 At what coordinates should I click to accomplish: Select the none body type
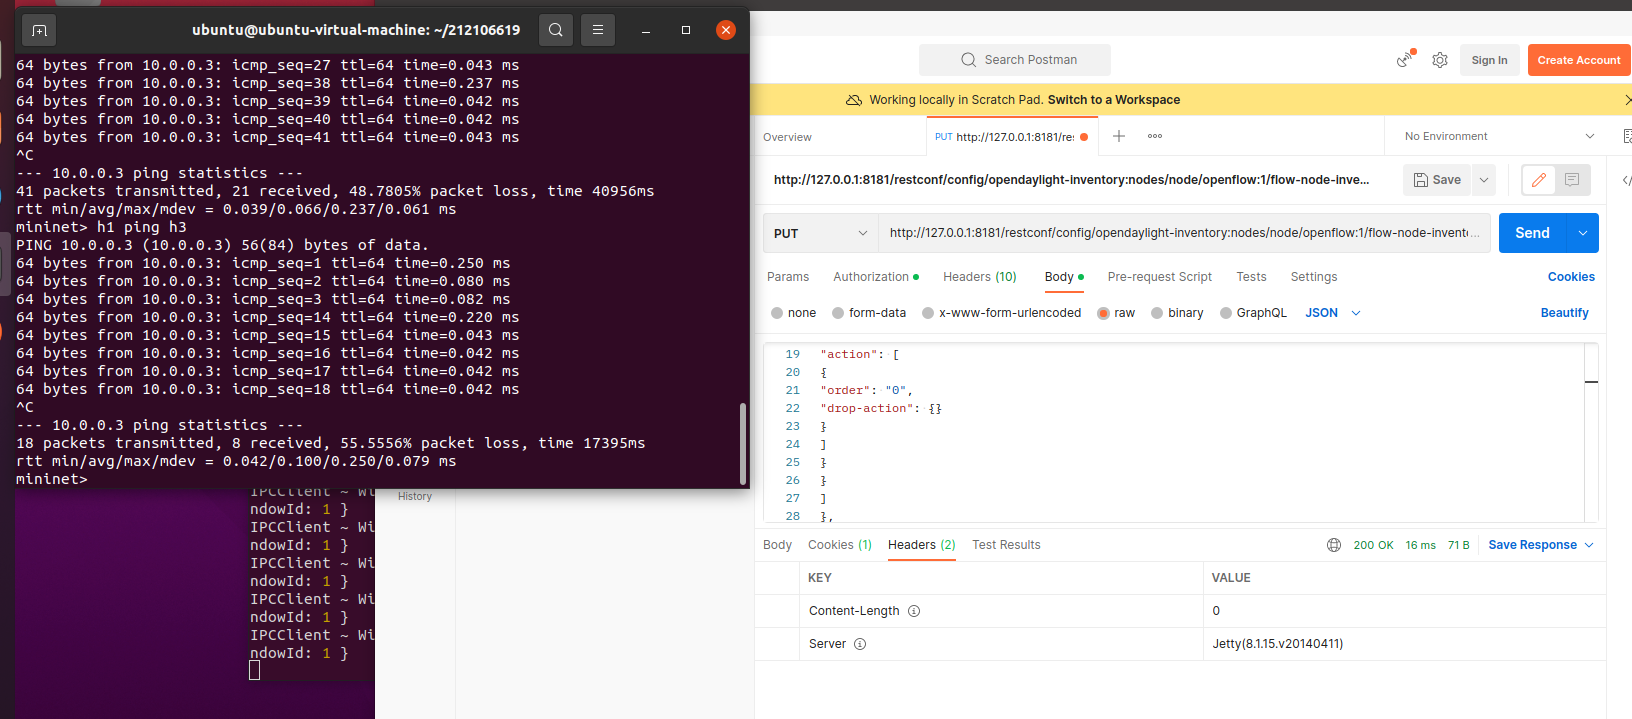[777, 313]
